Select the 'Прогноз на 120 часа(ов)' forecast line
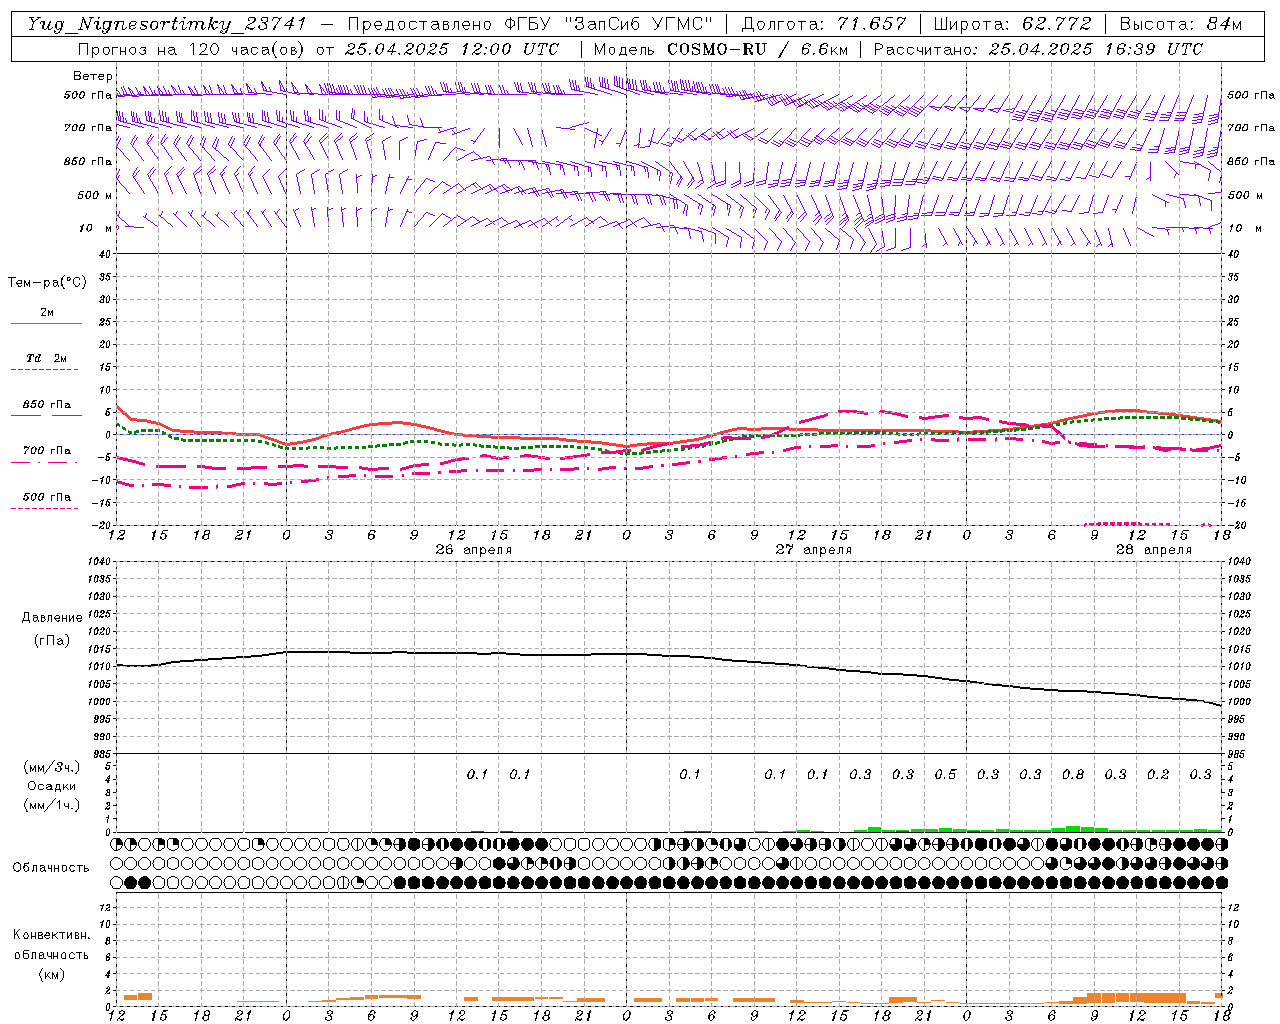The image size is (1280, 1024). point(193,49)
